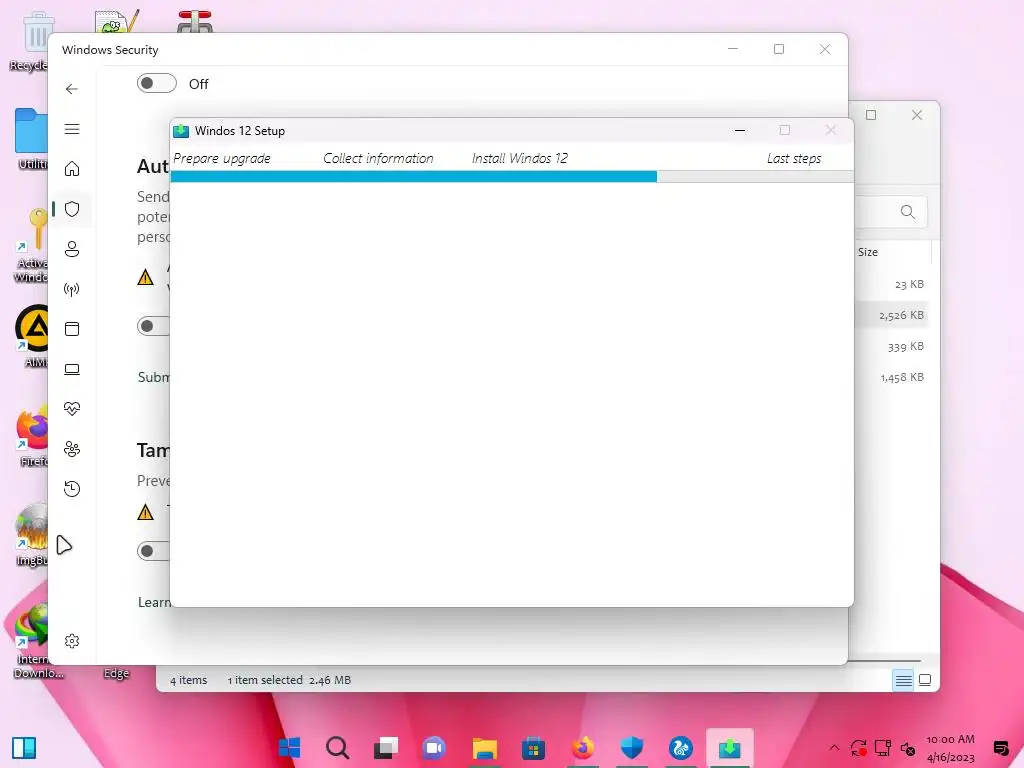Screen dimensions: 1024x768
Task: Click the Collect information step label
Action: click(x=378, y=158)
